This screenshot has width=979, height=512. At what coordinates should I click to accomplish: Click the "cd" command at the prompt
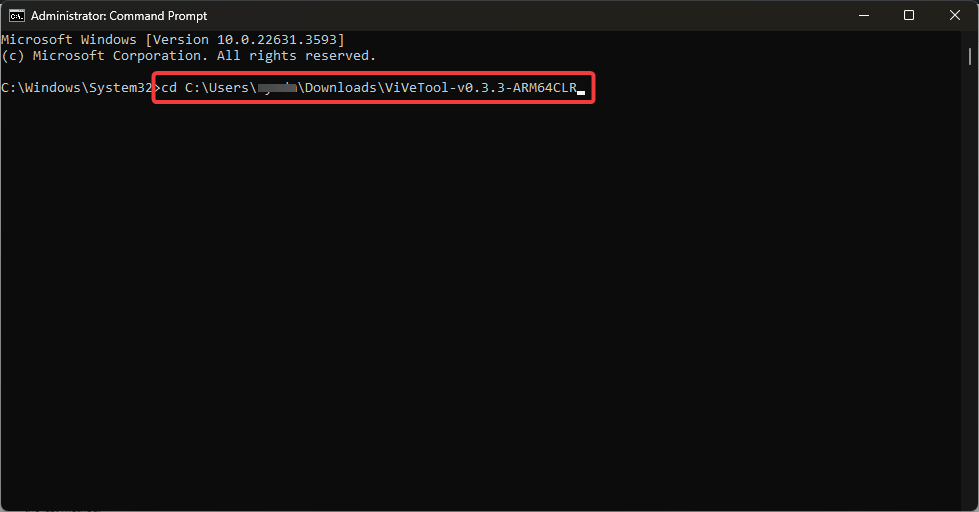coord(169,88)
